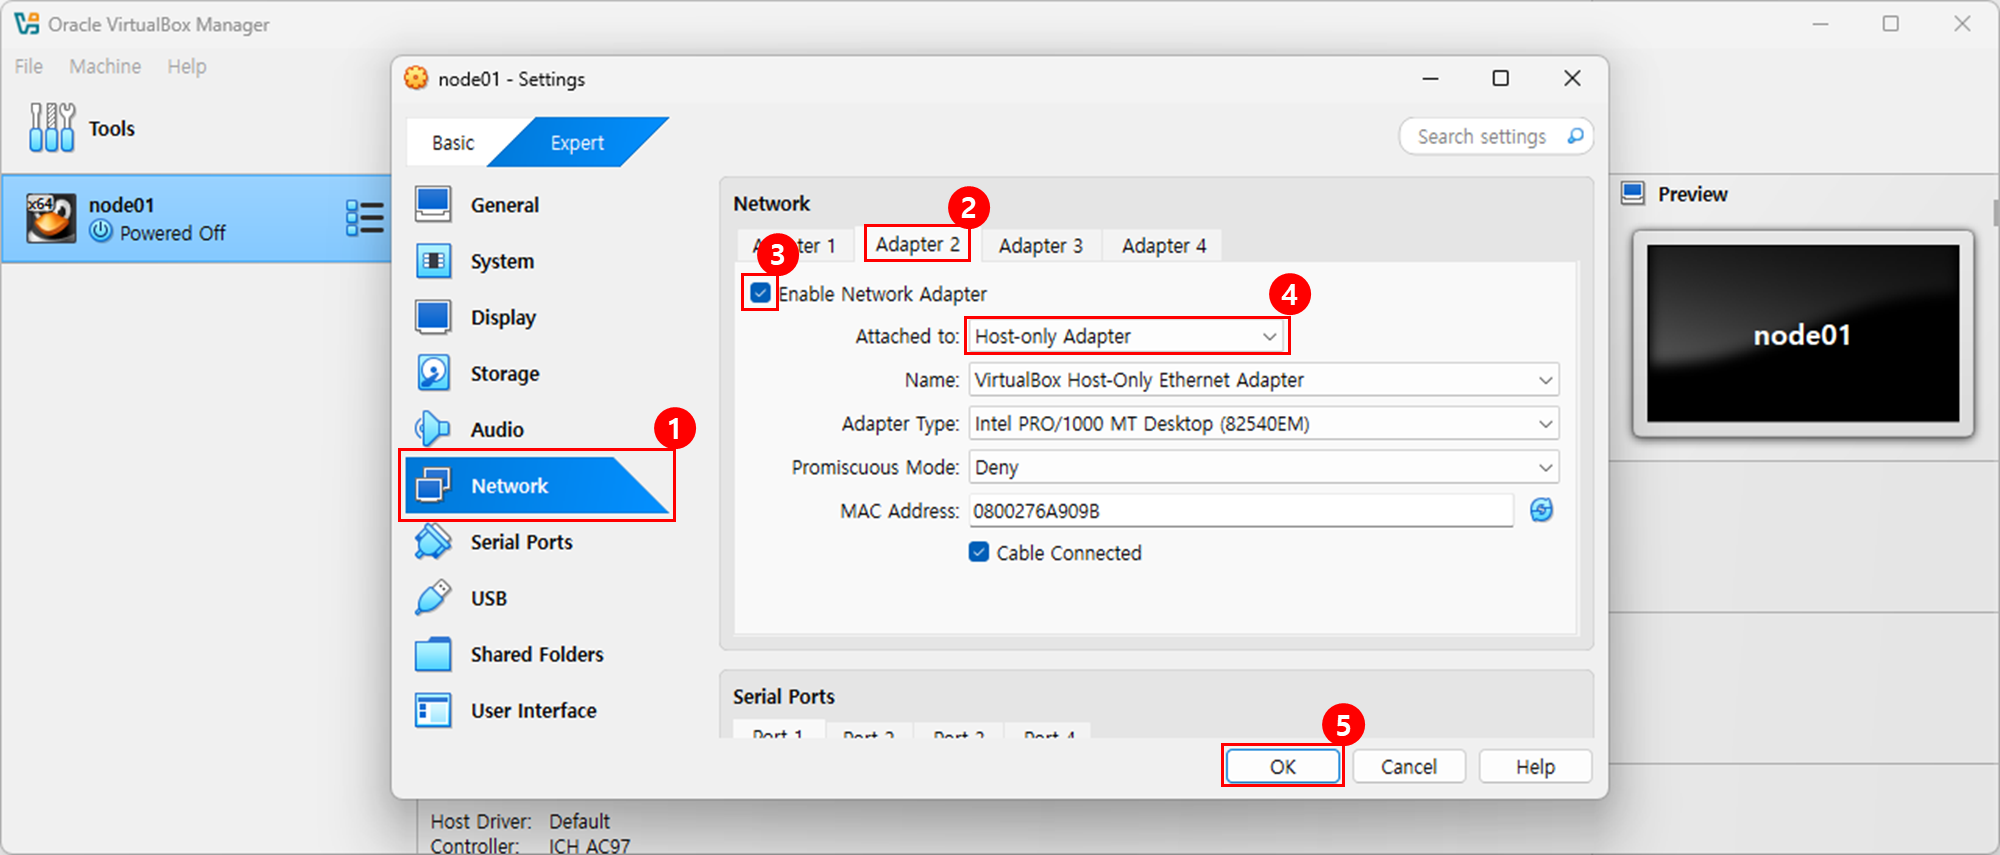Screen dimensions: 2000x855
Task: Click Host Driver Default text
Action: (520, 821)
